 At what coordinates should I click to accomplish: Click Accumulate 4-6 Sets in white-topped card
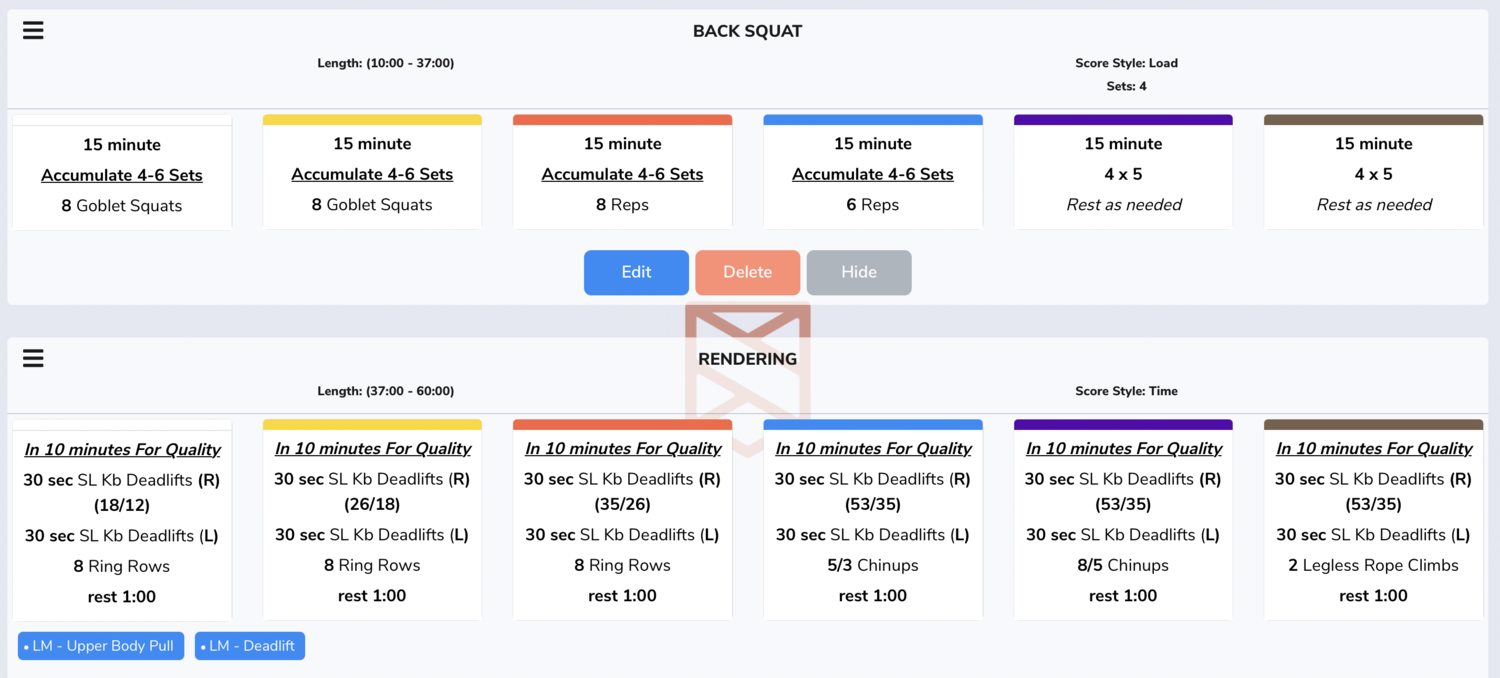[122, 175]
